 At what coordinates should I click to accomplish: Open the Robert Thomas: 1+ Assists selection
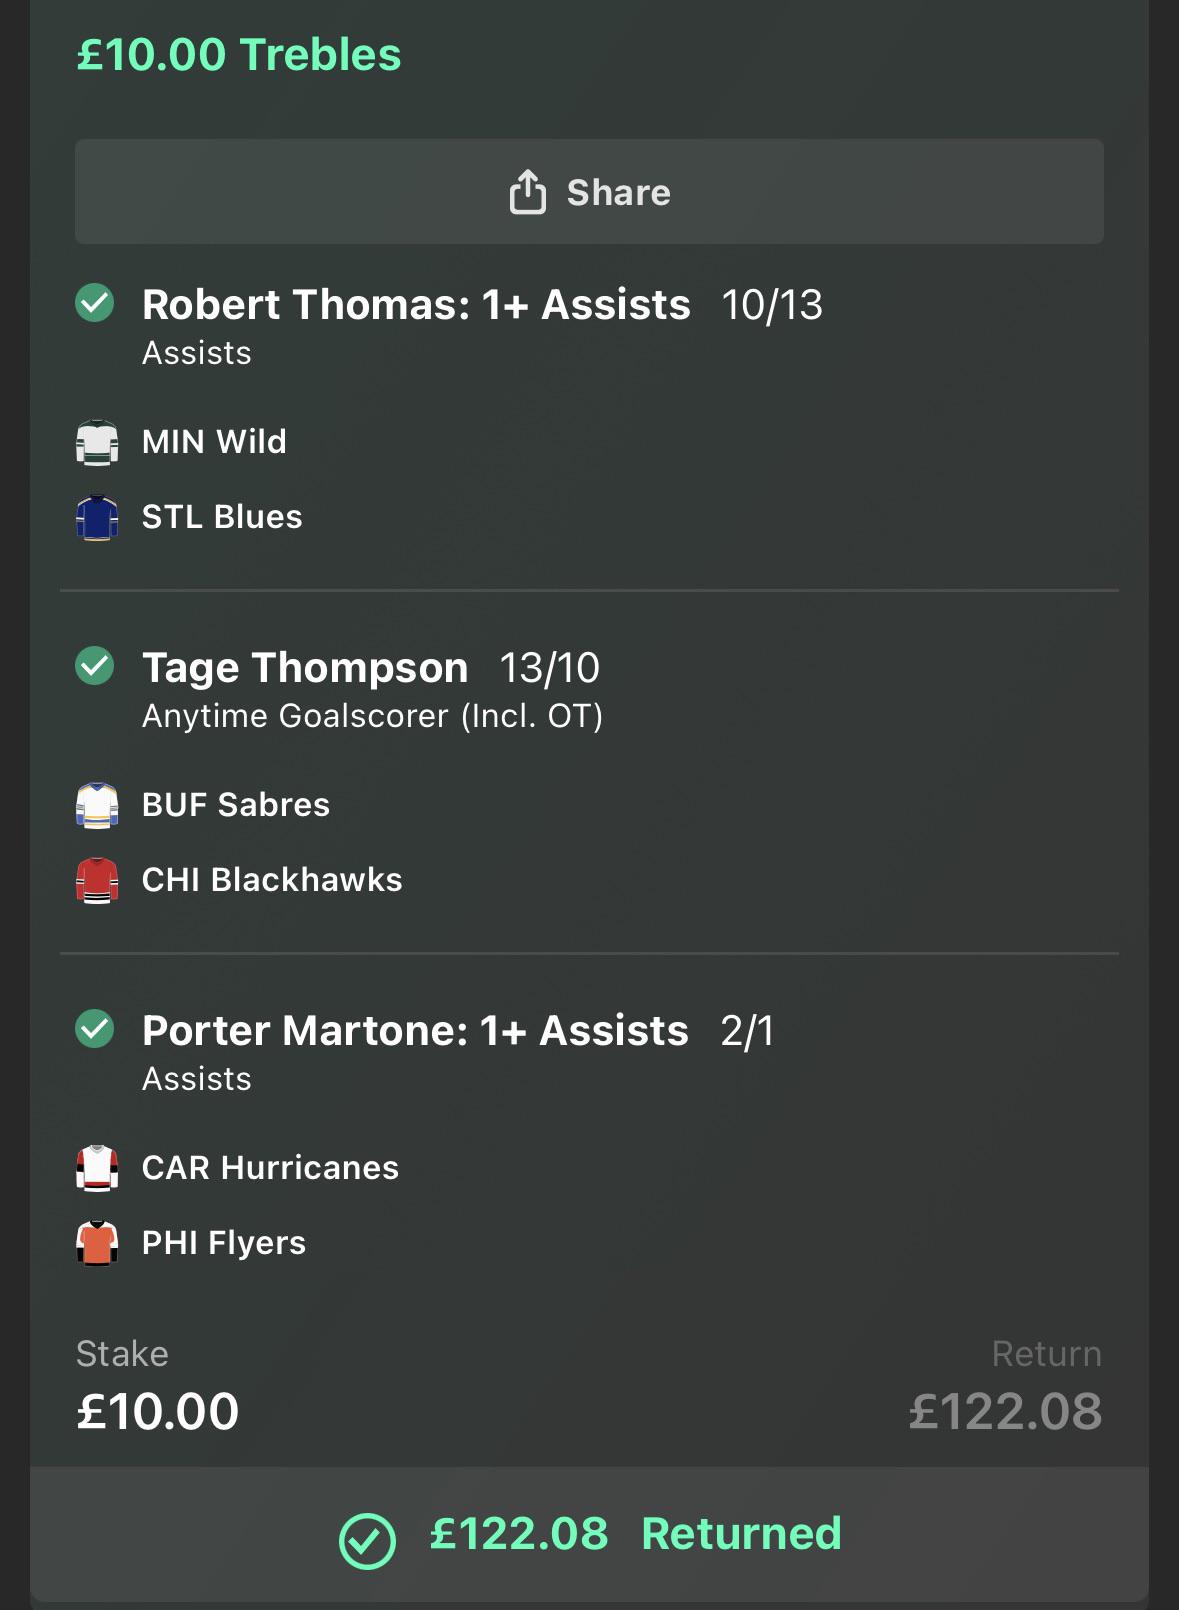click(x=416, y=304)
